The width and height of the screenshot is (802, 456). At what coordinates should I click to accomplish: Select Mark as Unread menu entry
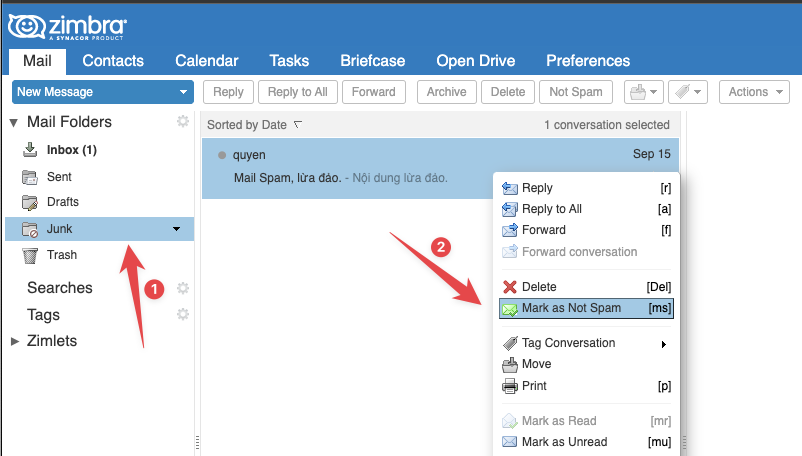point(586,442)
